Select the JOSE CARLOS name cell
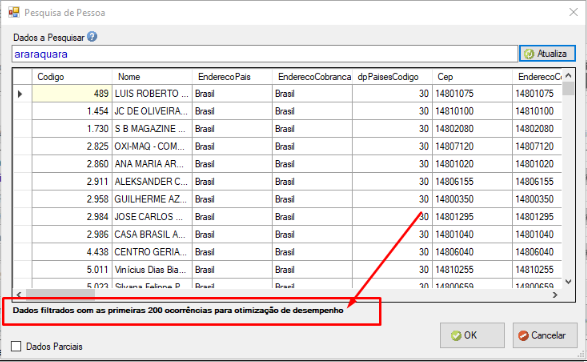The height and width of the screenshot is (362, 587). (x=152, y=217)
